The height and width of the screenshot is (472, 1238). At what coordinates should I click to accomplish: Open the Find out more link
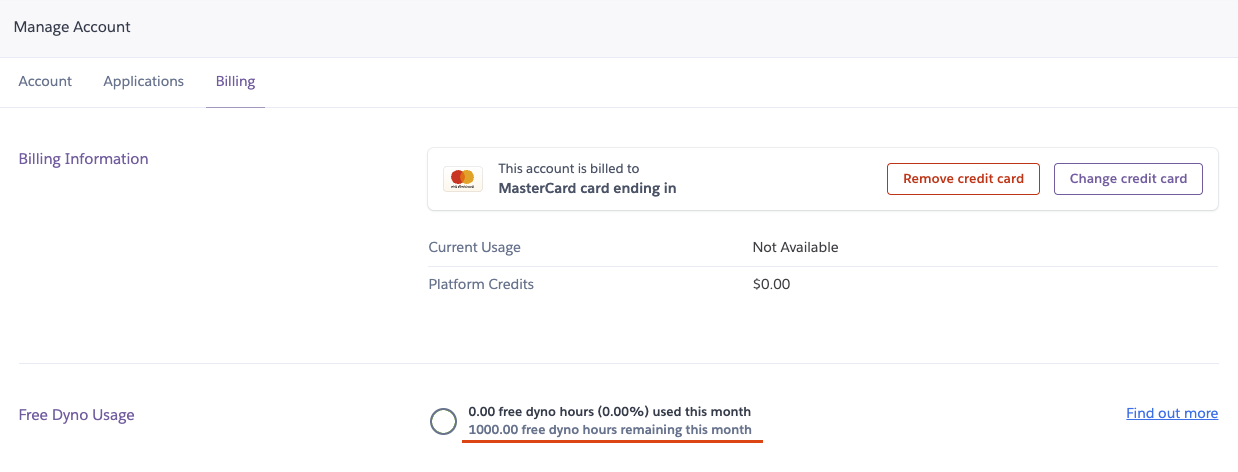click(x=1172, y=413)
